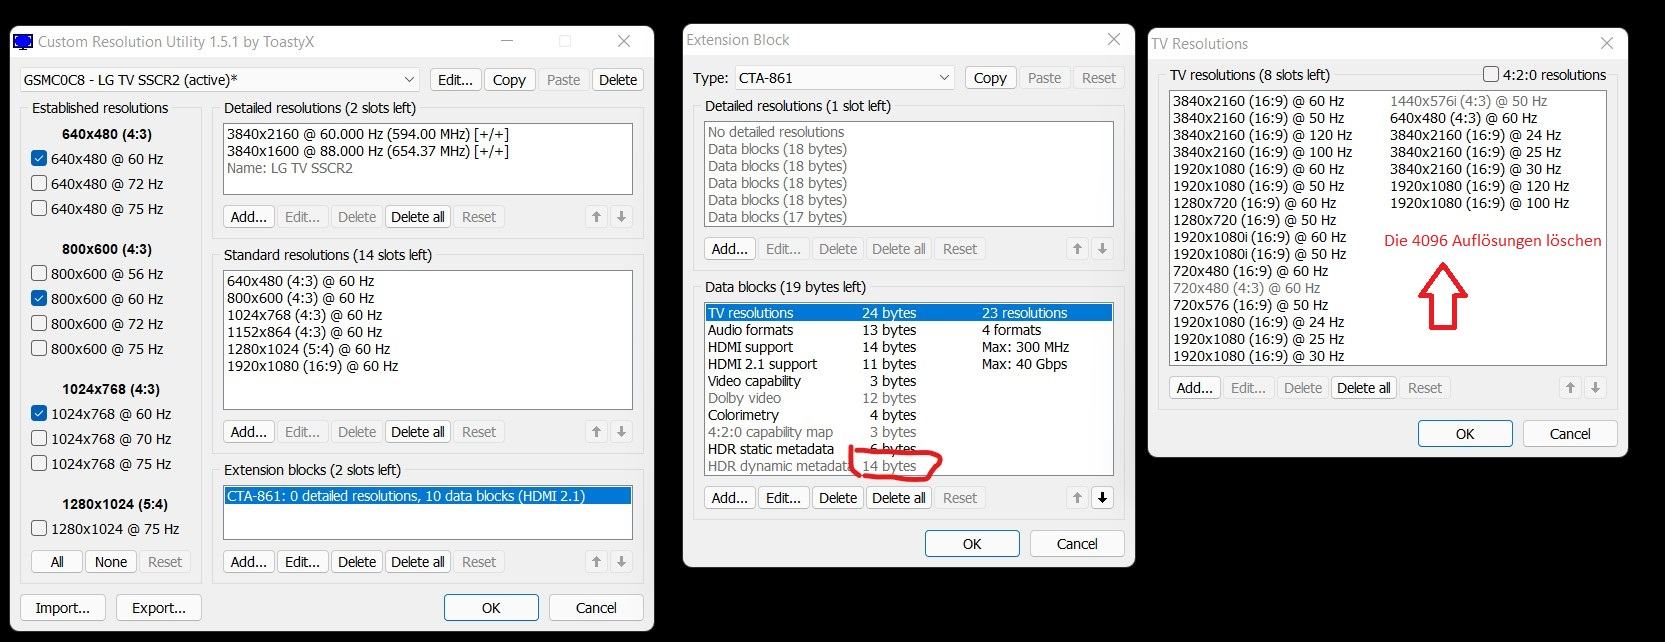Enable 800x600 @ 56 Hz checkbox
1665x642 pixels.
coord(39,273)
